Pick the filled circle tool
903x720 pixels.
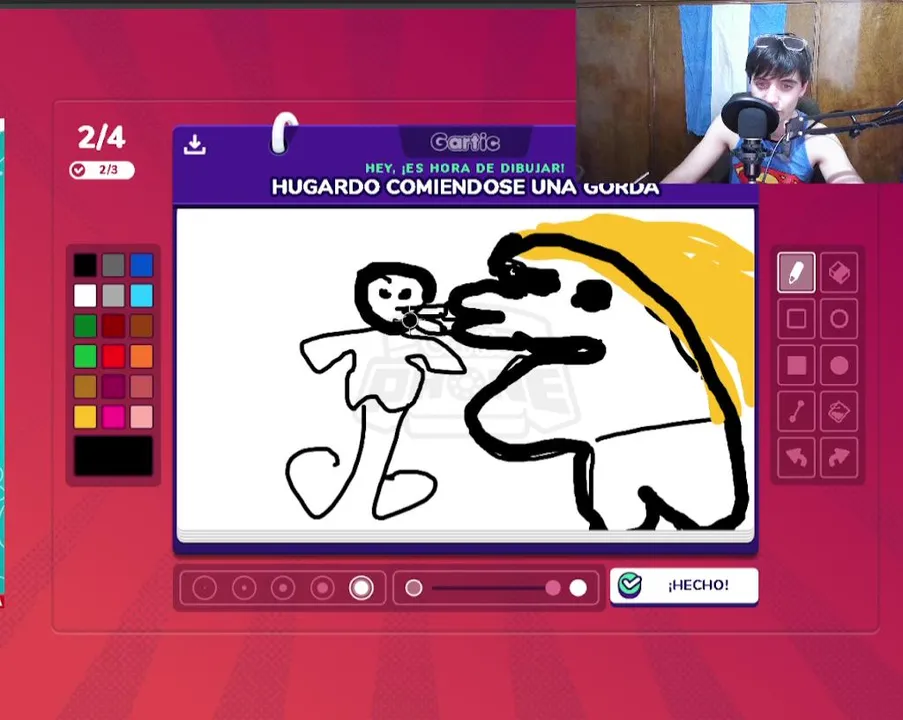coord(838,365)
